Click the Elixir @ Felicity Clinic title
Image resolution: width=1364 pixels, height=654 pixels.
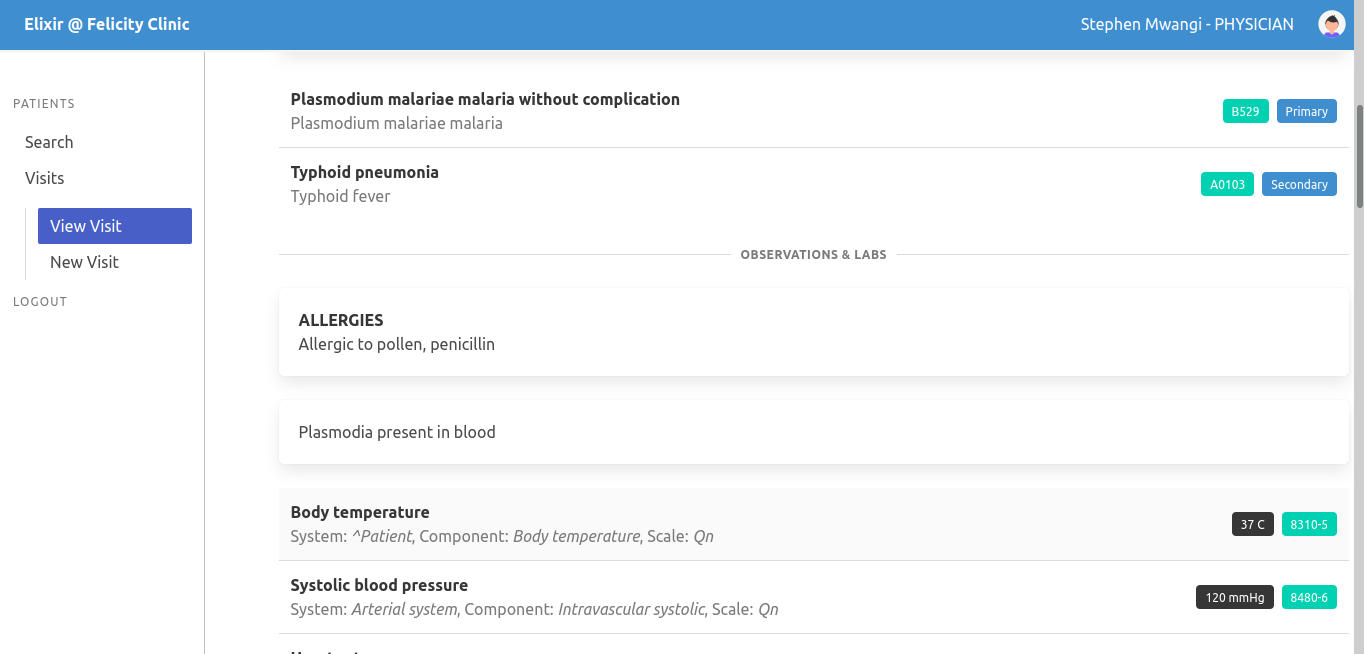point(107,24)
